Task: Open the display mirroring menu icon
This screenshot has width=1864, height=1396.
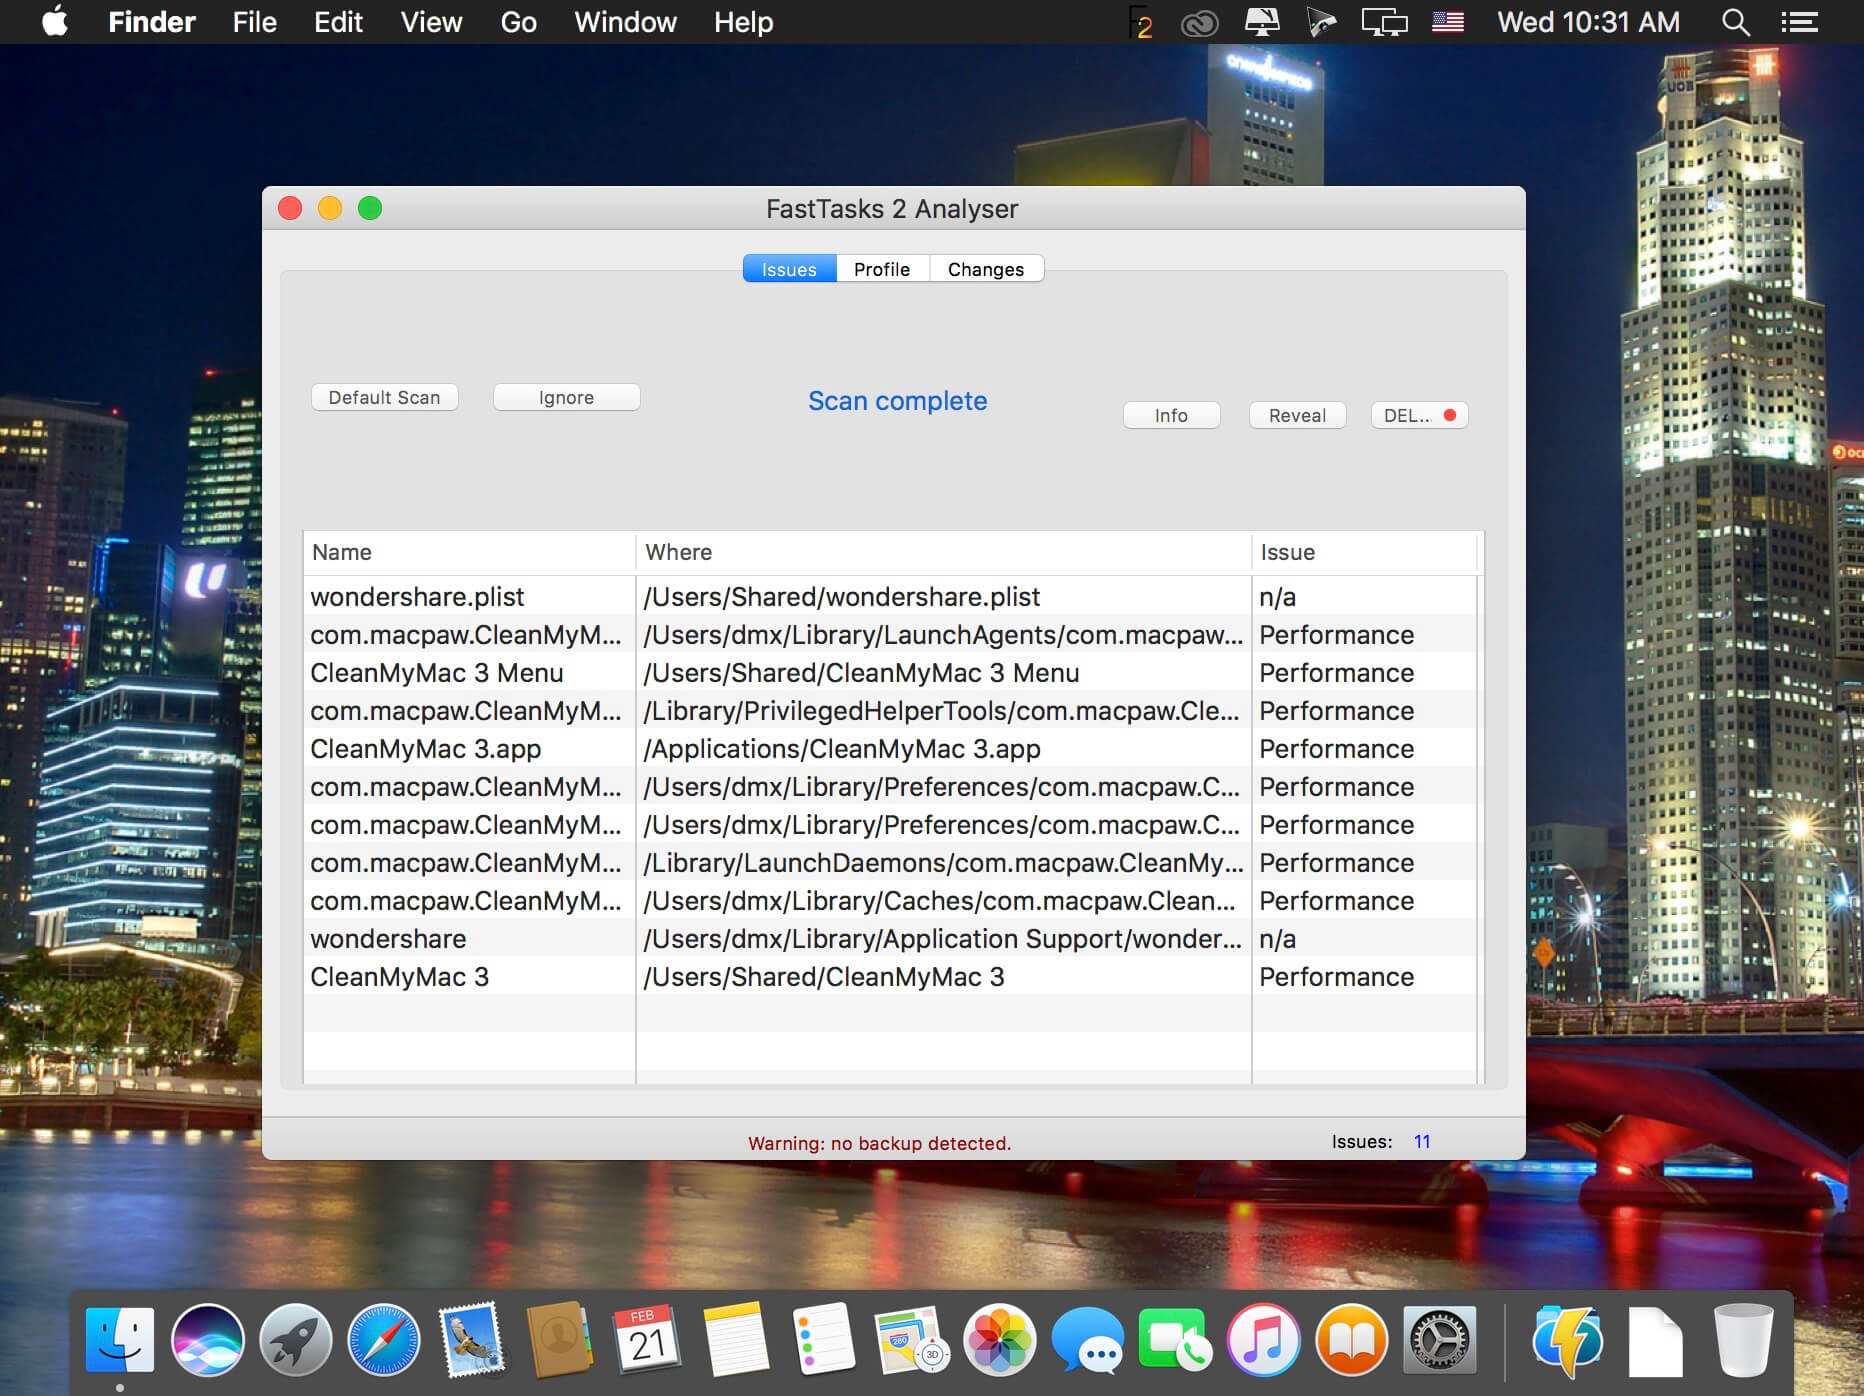Action: coord(1385,22)
